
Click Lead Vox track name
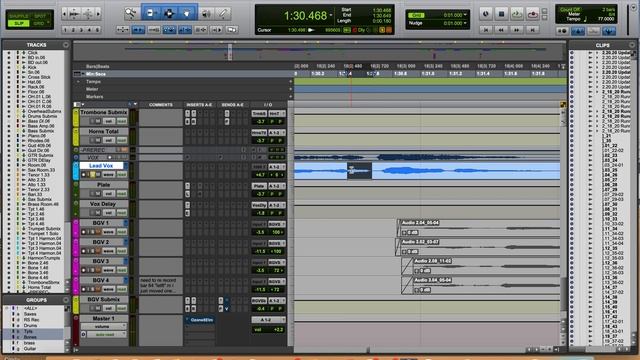(x=101, y=166)
